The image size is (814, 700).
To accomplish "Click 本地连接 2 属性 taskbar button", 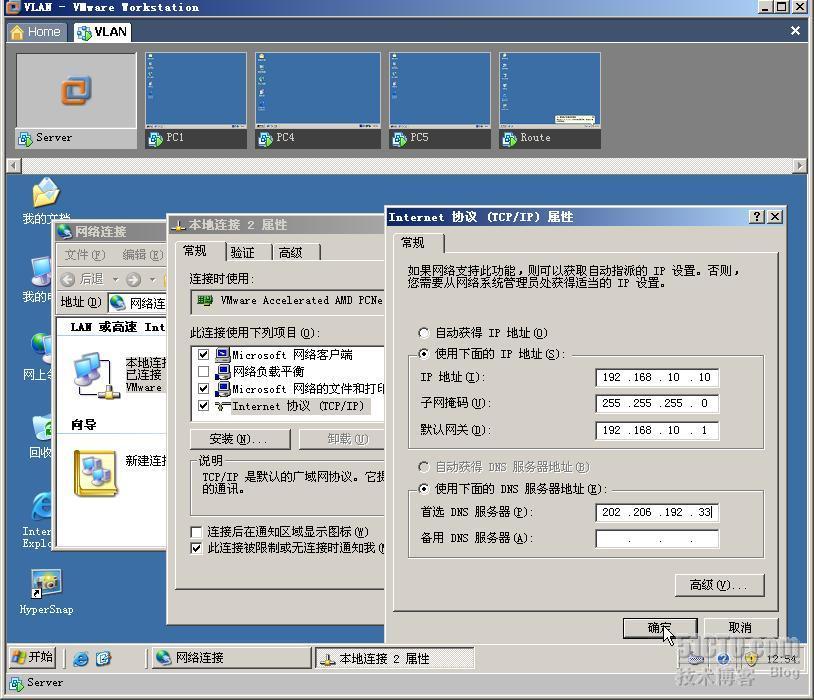I will [395, 658].
